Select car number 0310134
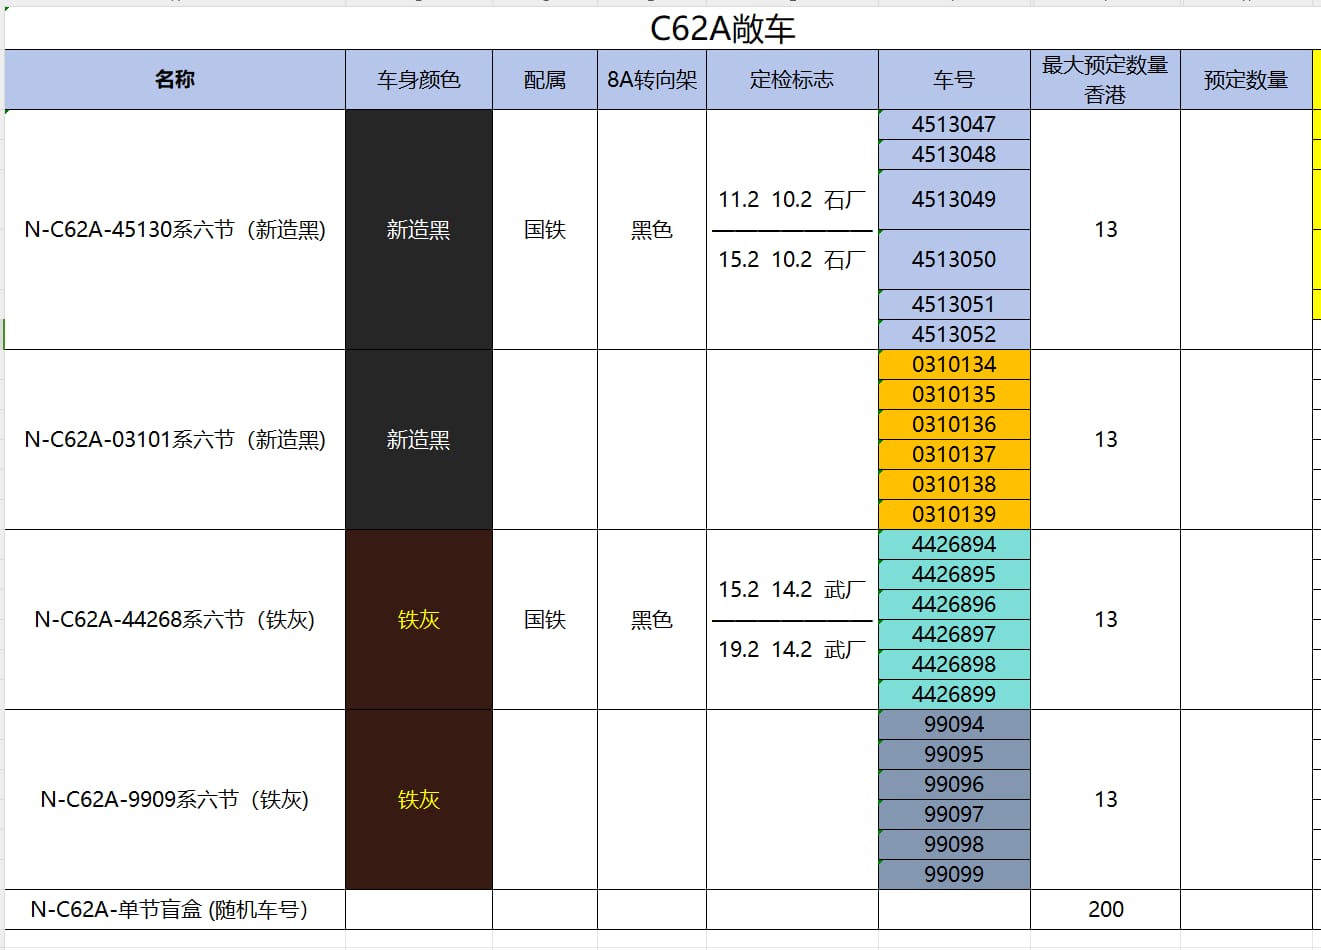 pos(954,365)
